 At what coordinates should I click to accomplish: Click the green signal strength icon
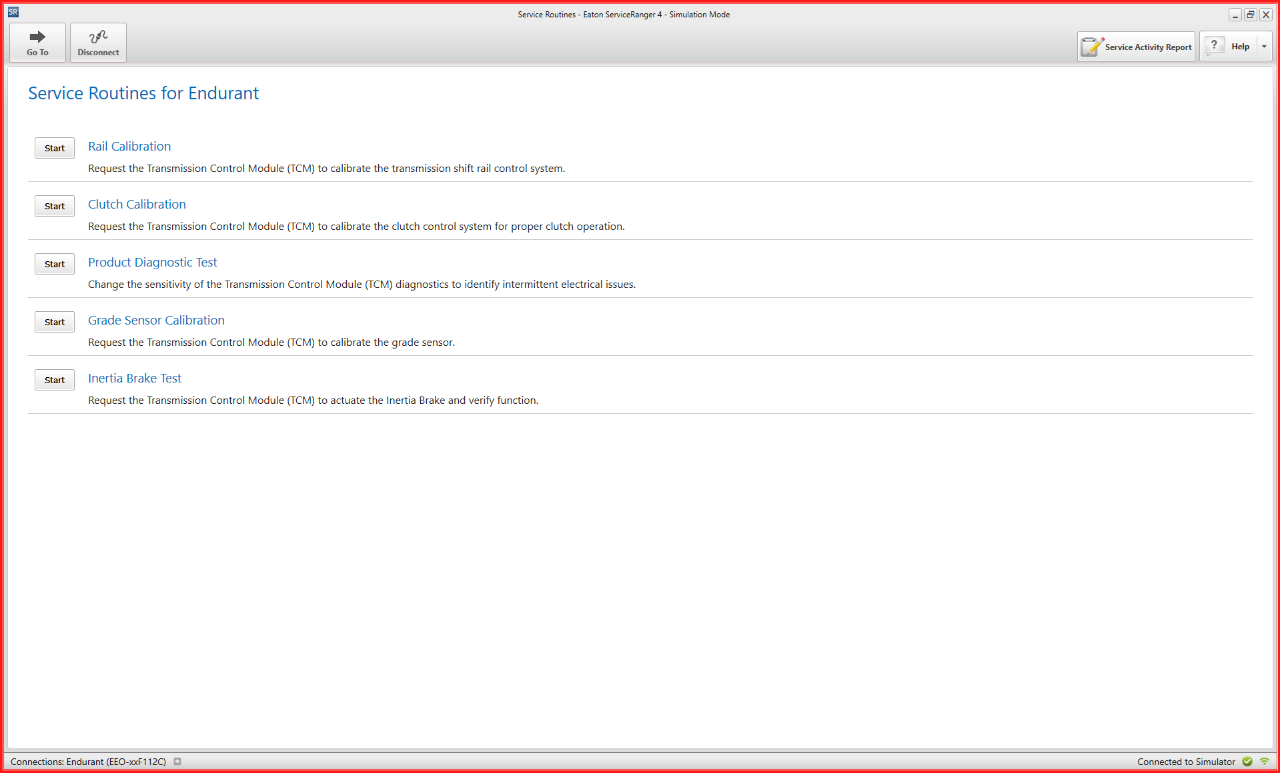point(1264,762)
